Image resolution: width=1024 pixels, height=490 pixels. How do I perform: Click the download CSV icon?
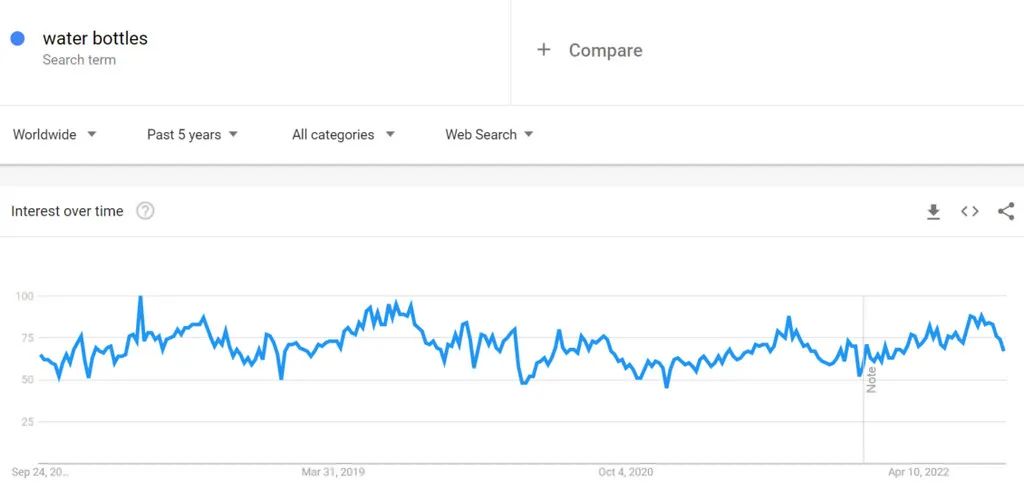click(x=933, y=211)
